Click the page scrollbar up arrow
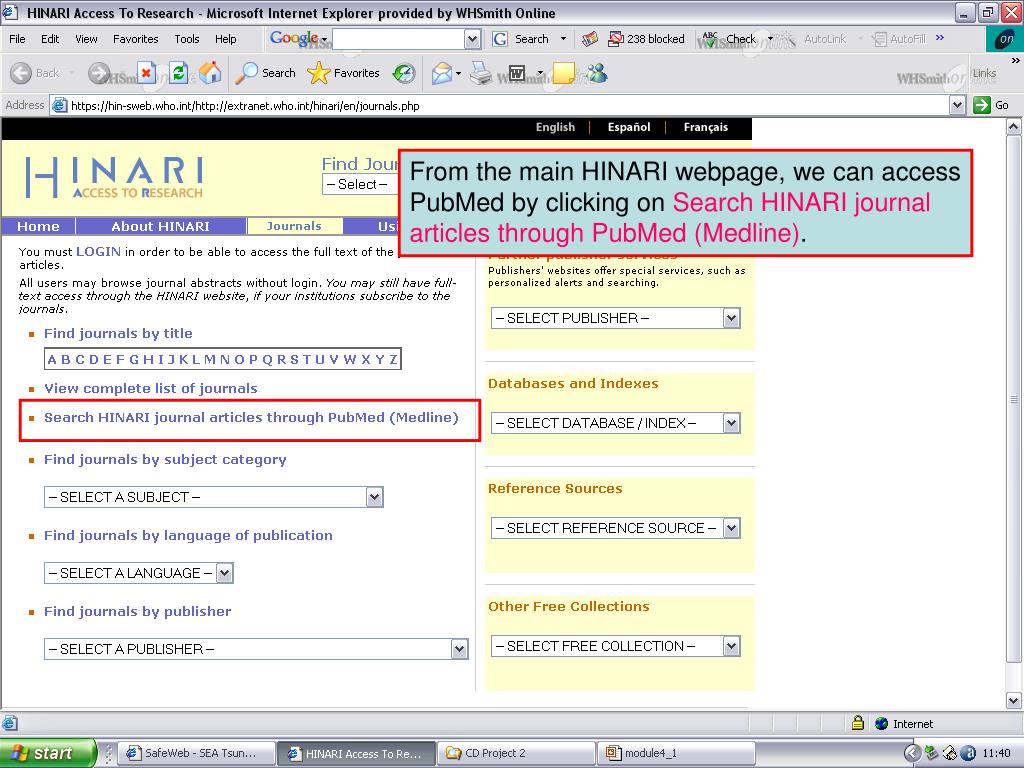 tap(1014, 127)
